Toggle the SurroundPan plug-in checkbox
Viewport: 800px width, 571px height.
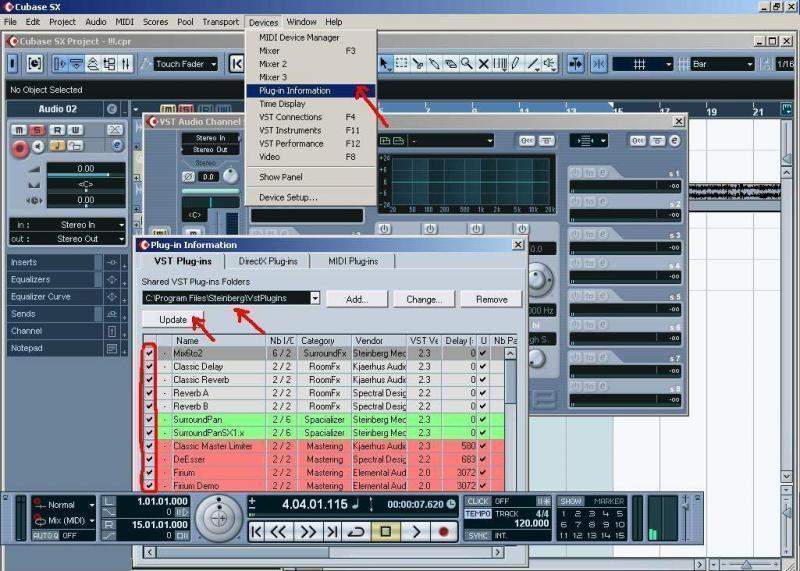[x=149, y=420]
